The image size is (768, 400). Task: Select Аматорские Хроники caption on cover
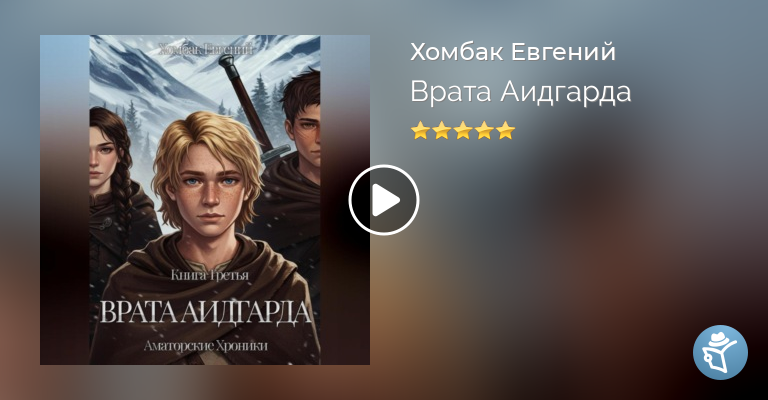206,346
